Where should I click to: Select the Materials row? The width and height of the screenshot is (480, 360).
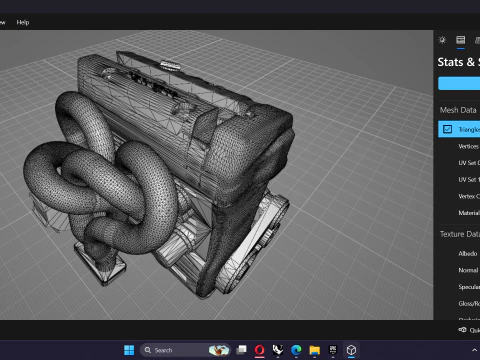click(459, 213)
